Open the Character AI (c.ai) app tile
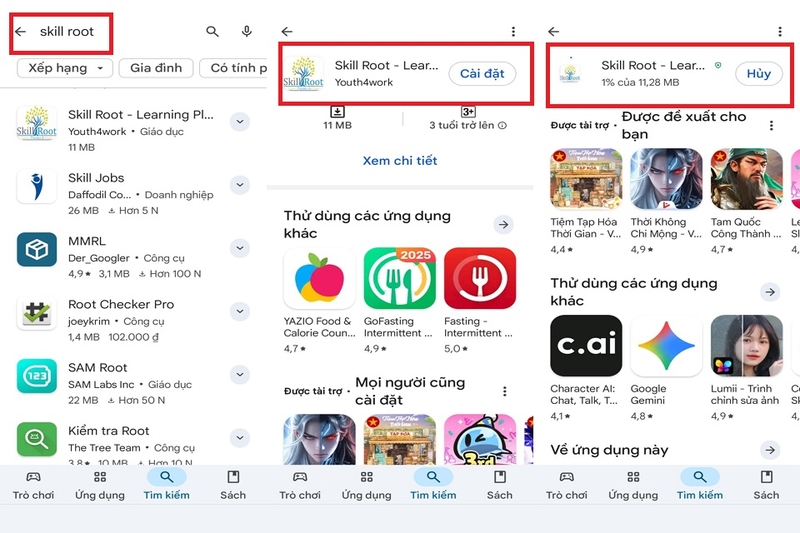The height and width of the screenshot is (533, 800). [x=586, y=368]
